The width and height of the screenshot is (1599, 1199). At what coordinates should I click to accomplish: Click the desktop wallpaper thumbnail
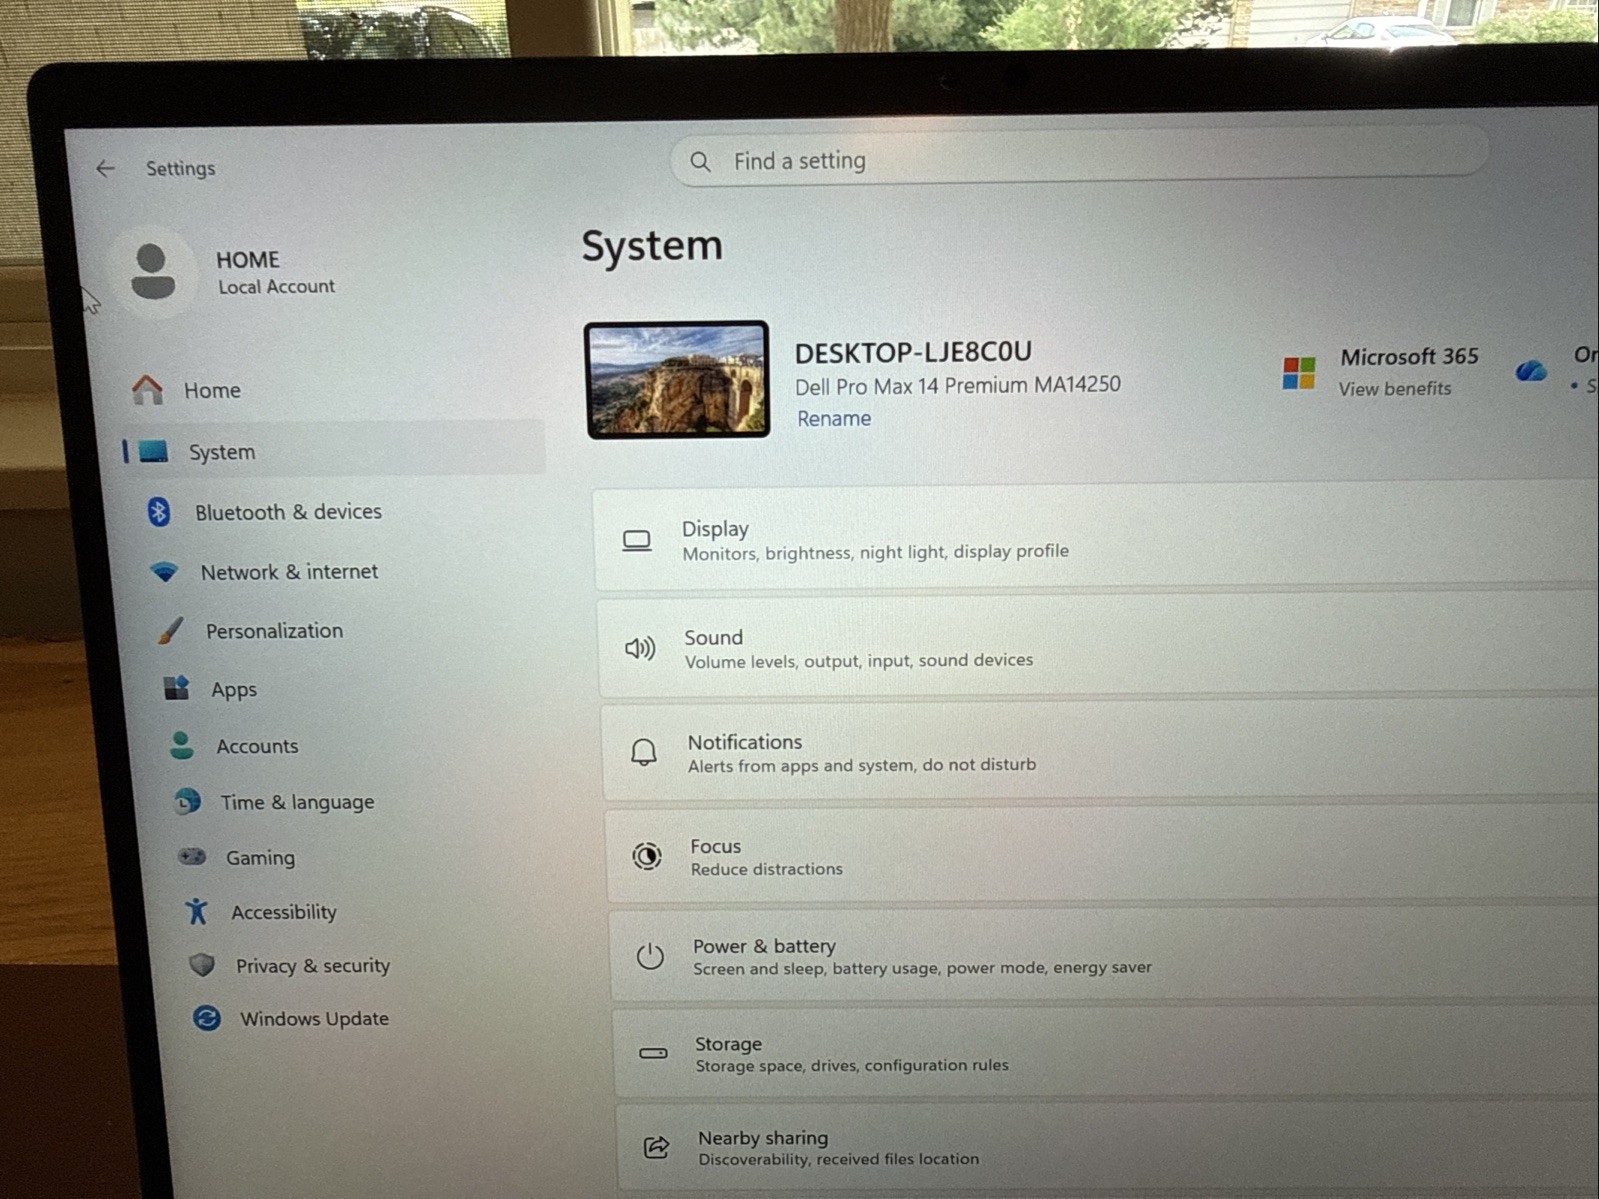677,379
